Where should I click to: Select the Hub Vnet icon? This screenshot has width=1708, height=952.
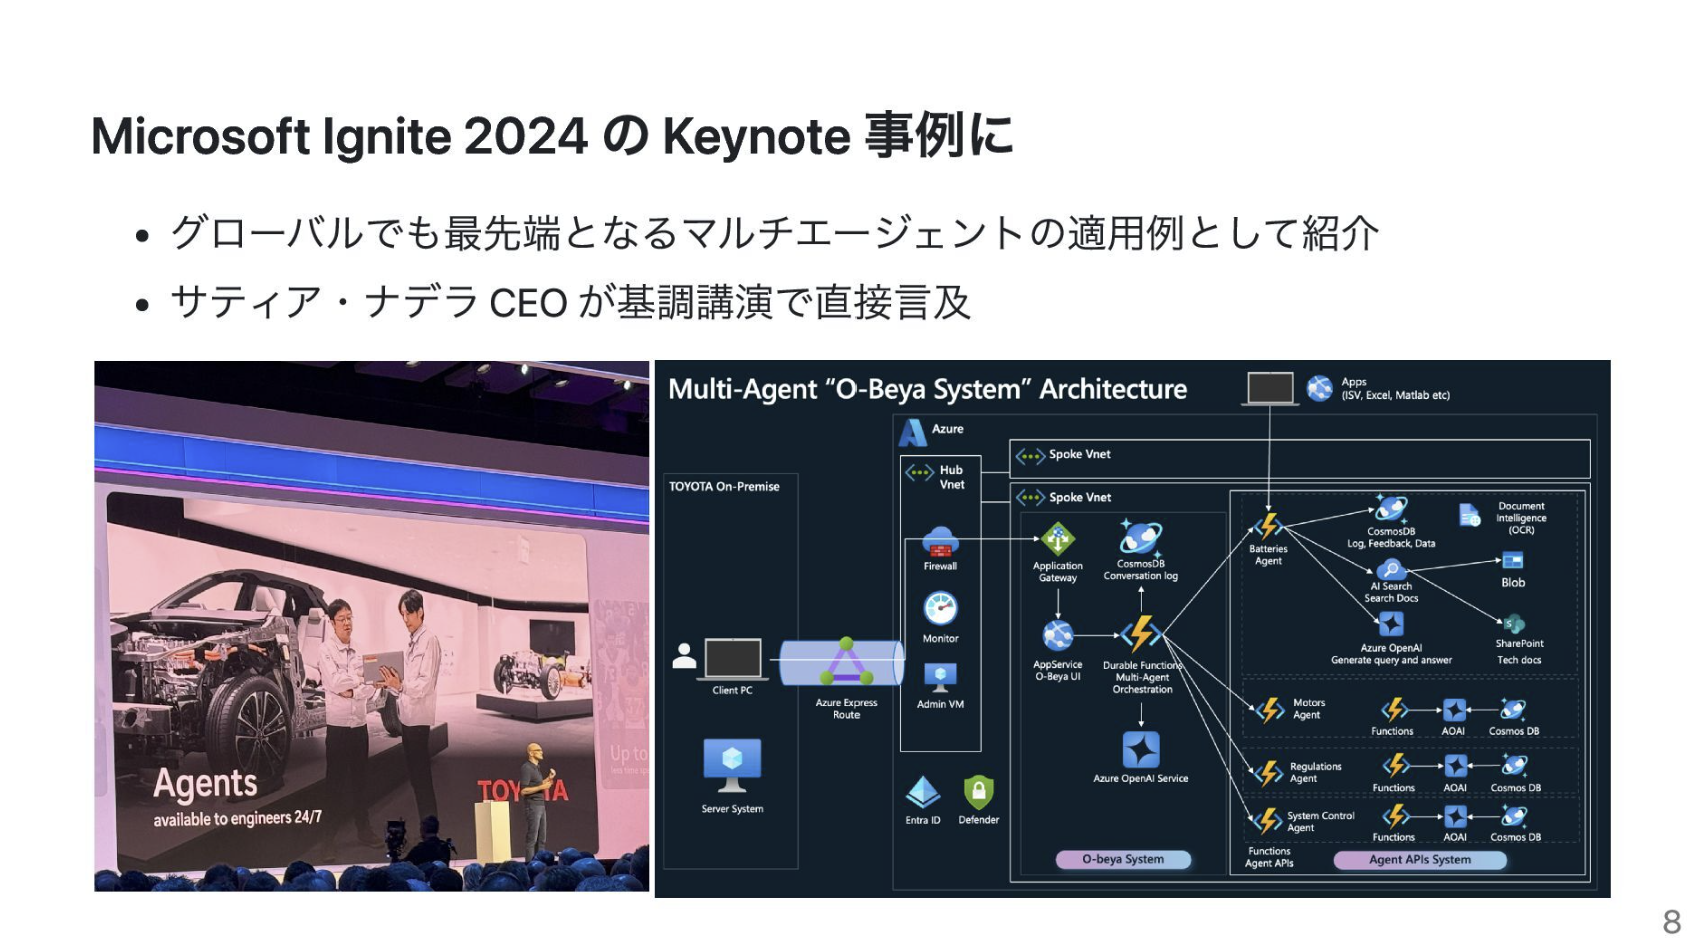pyautogui.click(x=919, y=473)
